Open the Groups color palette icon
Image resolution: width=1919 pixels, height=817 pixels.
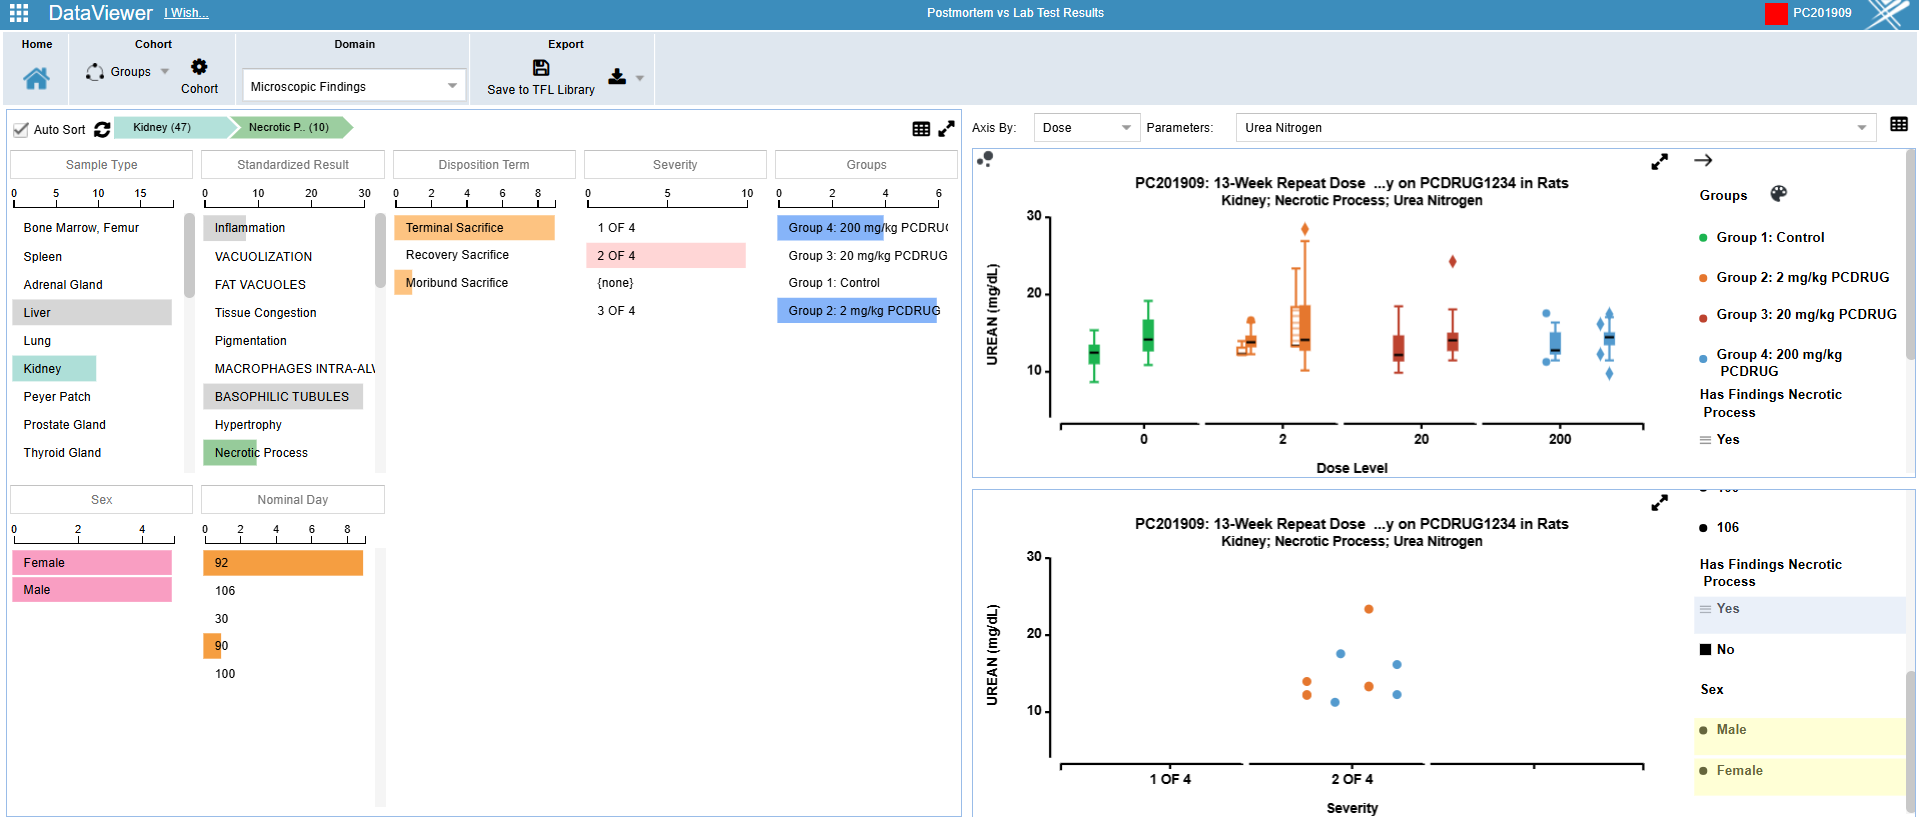click(x=1778, y=194)
